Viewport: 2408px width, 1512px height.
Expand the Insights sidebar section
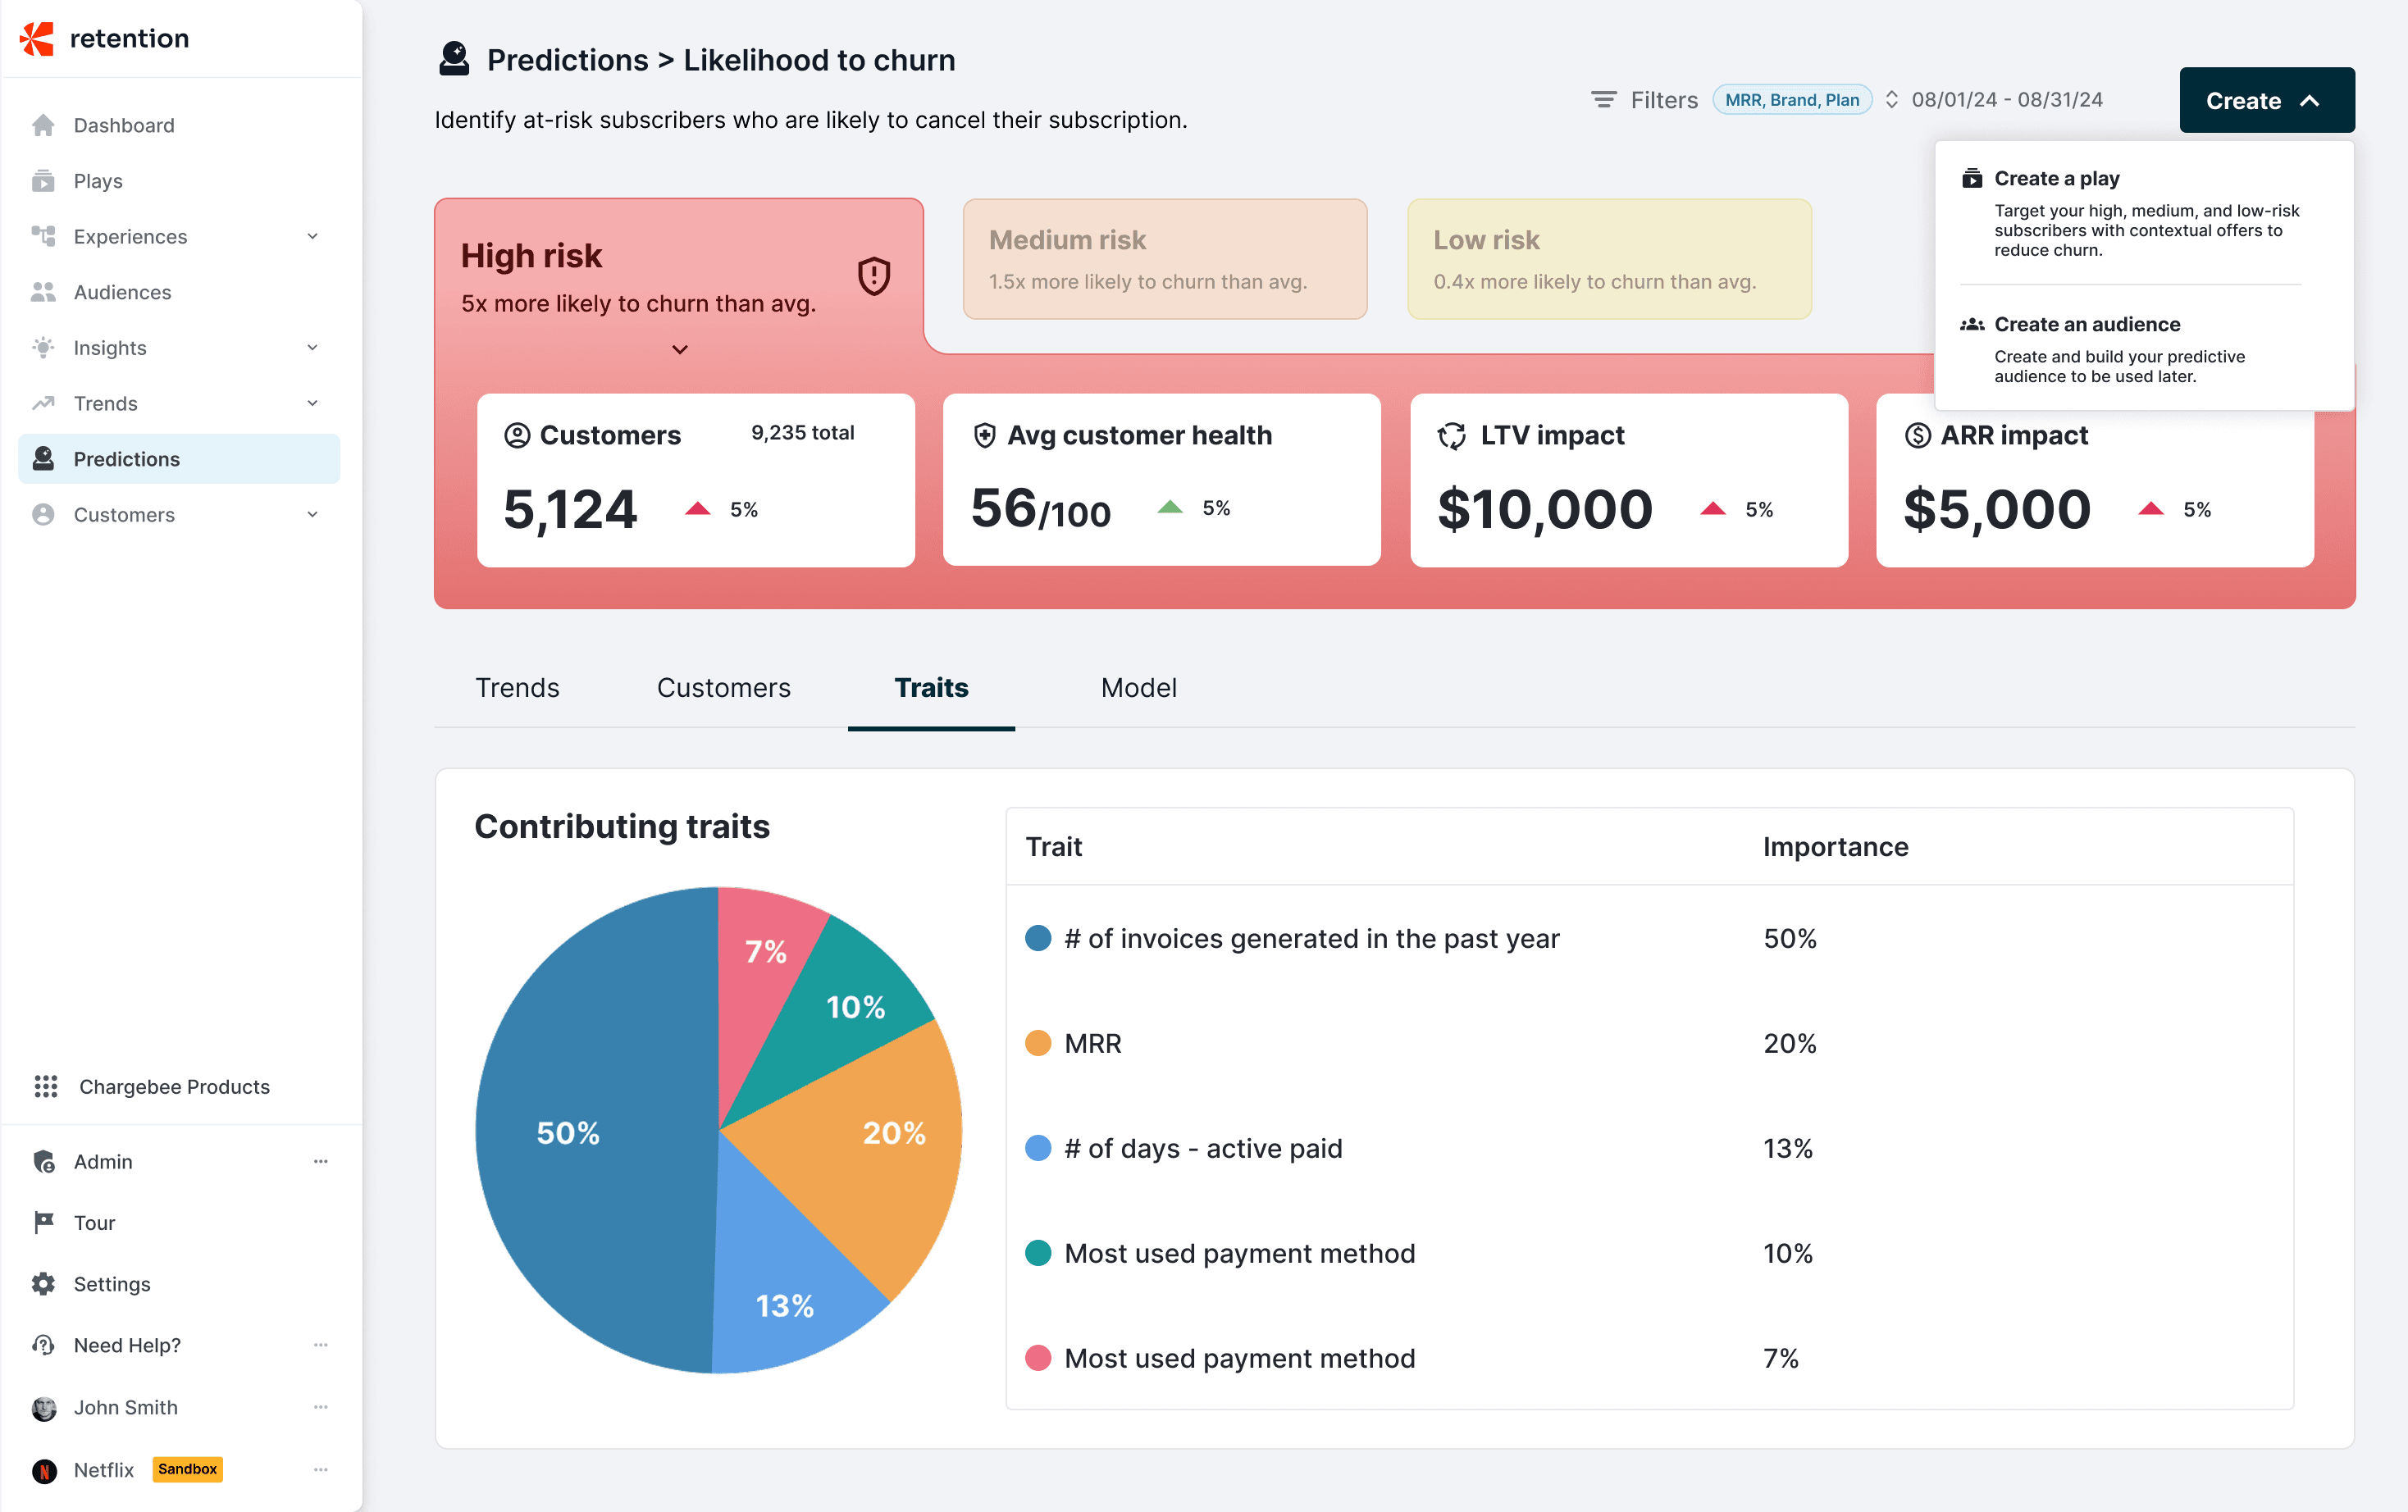[x=312, y=348]
